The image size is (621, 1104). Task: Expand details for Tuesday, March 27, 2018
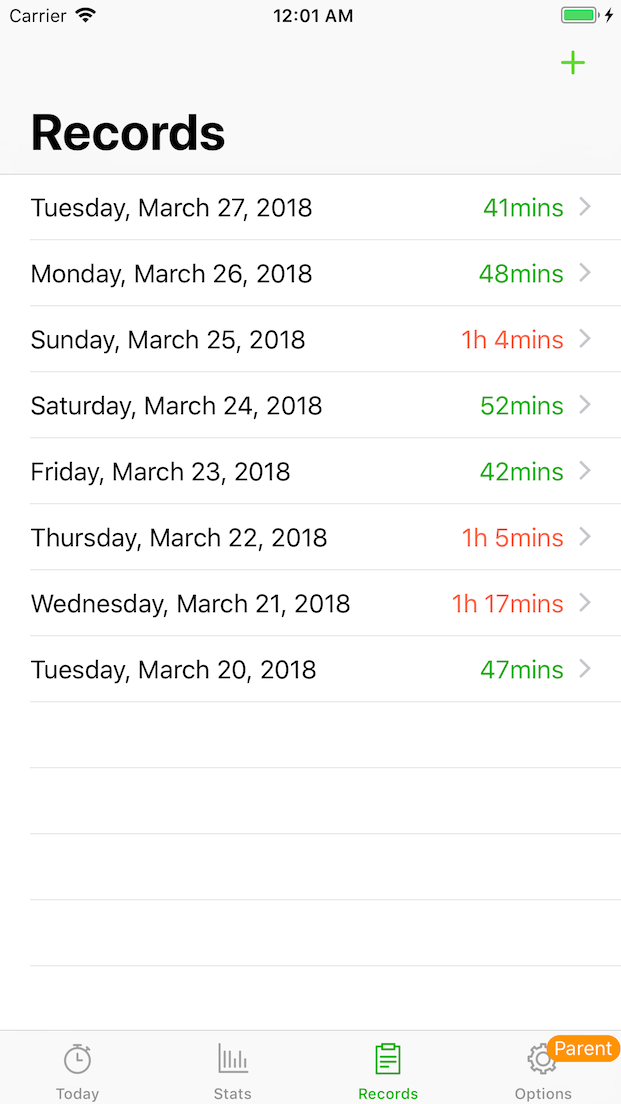pos(585,207)
